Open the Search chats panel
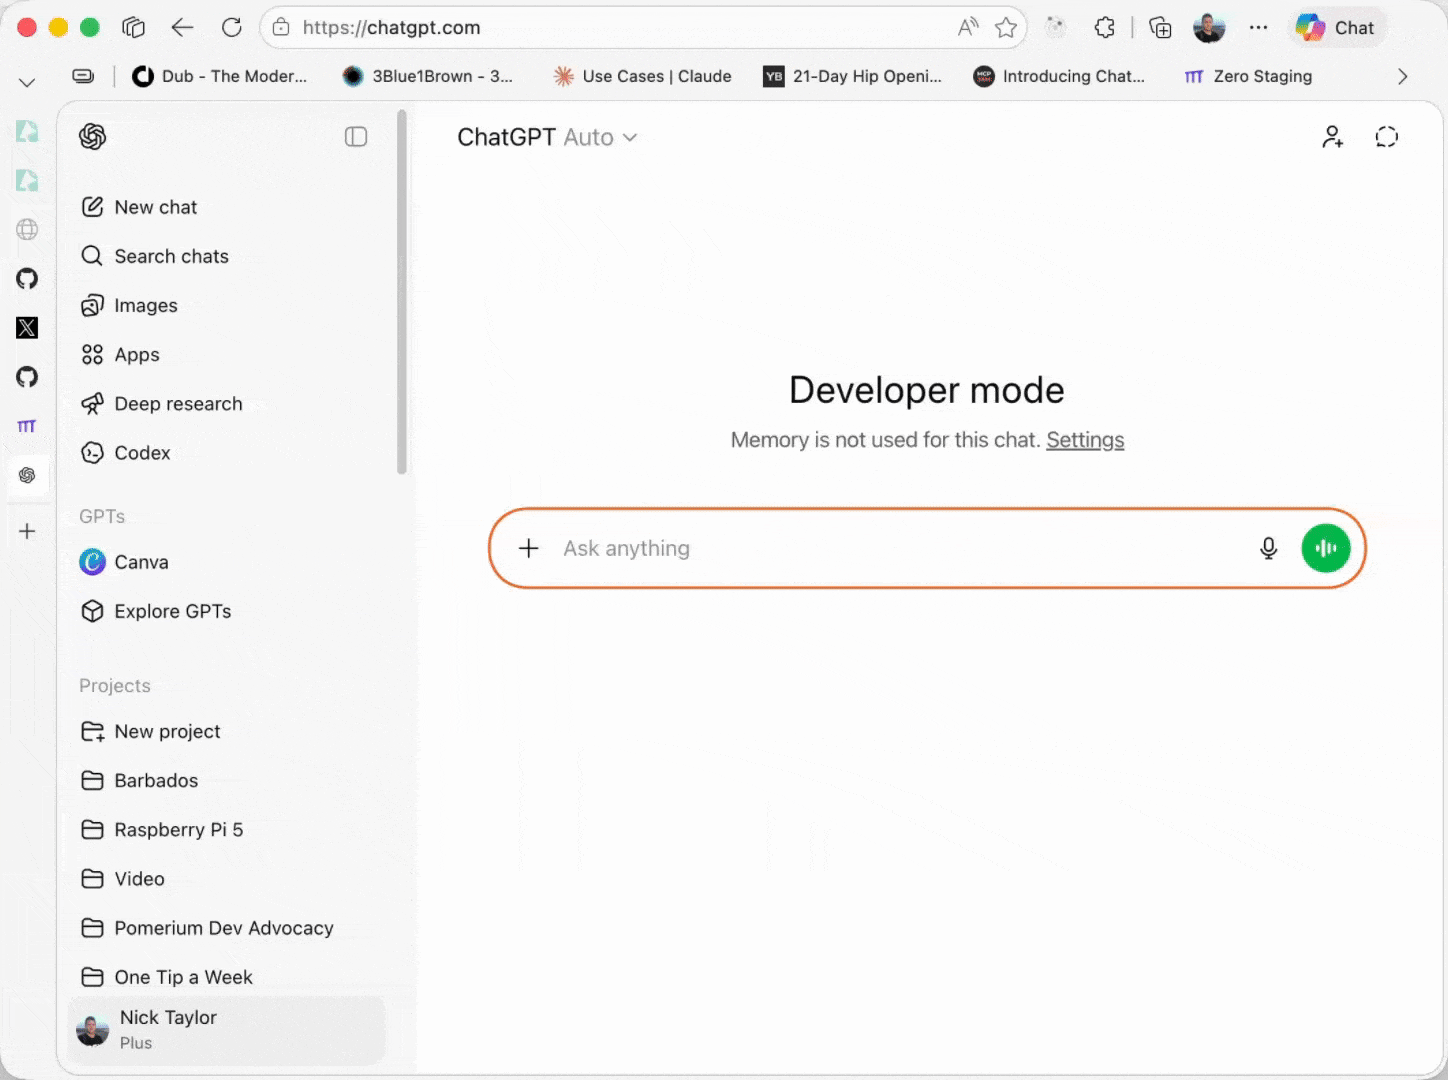The height and width of the screenshot is (1080, 1448). point(170,256)
